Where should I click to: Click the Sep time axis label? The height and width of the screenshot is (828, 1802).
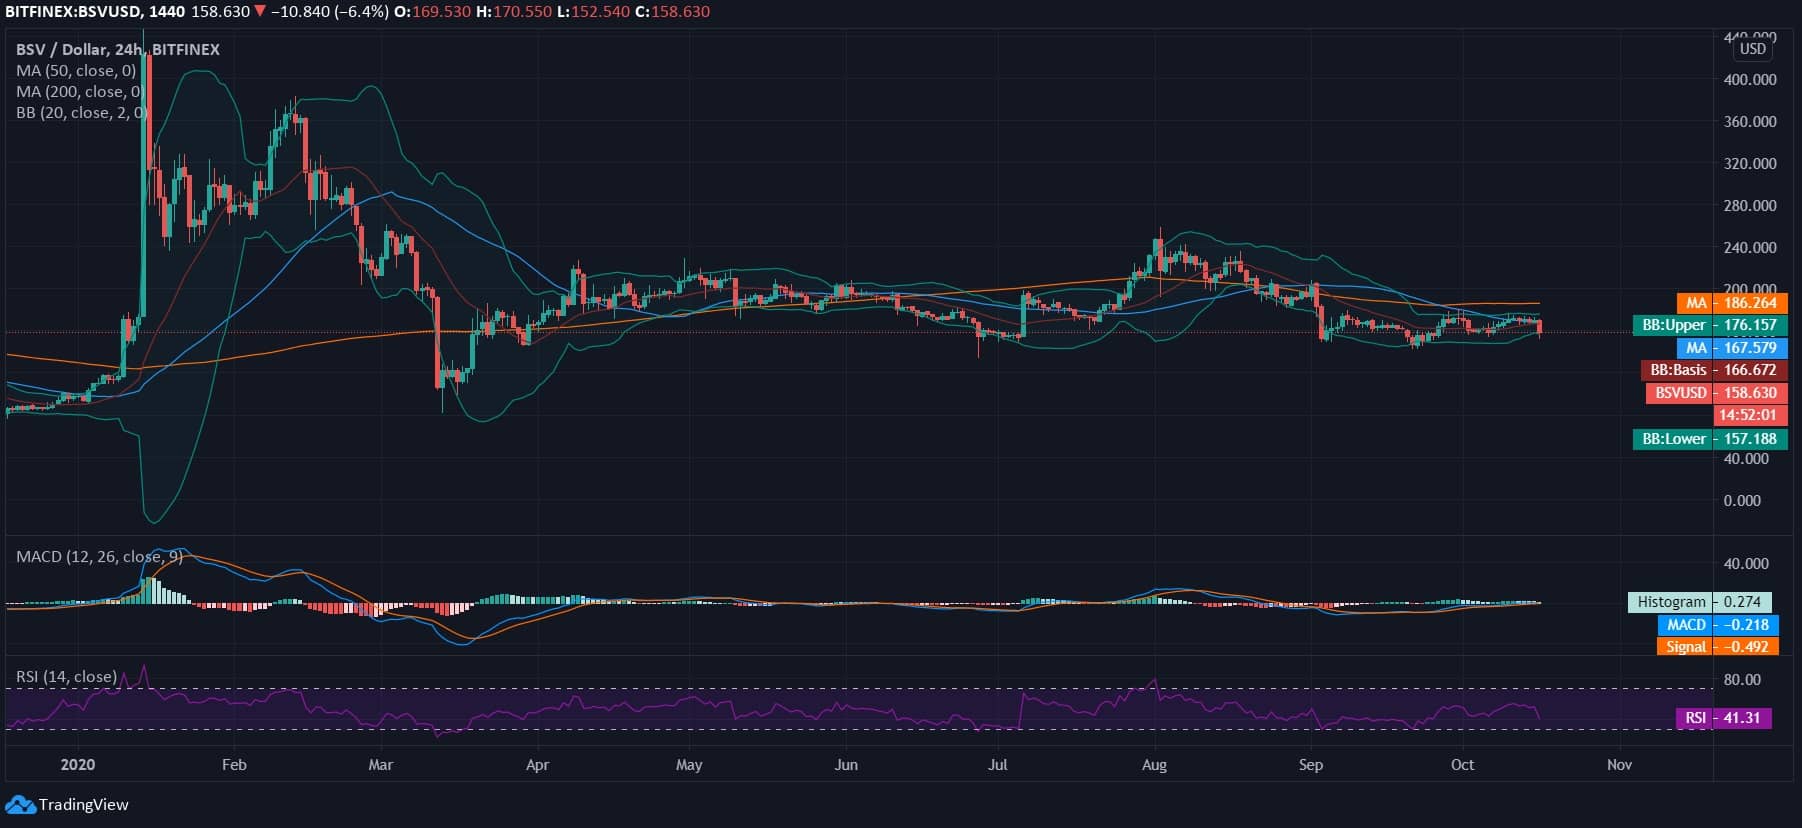[x=1311, y=765]
